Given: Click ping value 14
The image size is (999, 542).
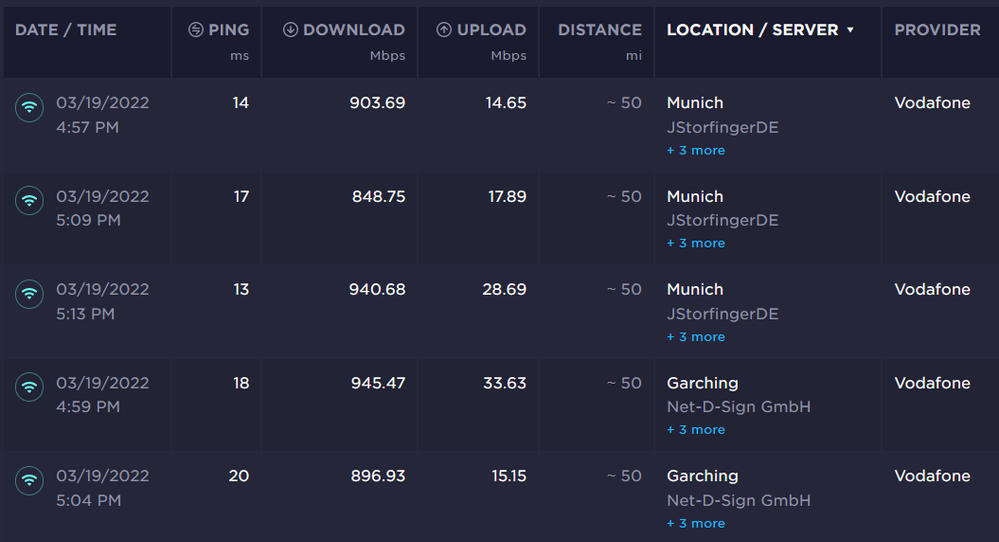Looking at the screenshot, I should [x=240, y=103].
